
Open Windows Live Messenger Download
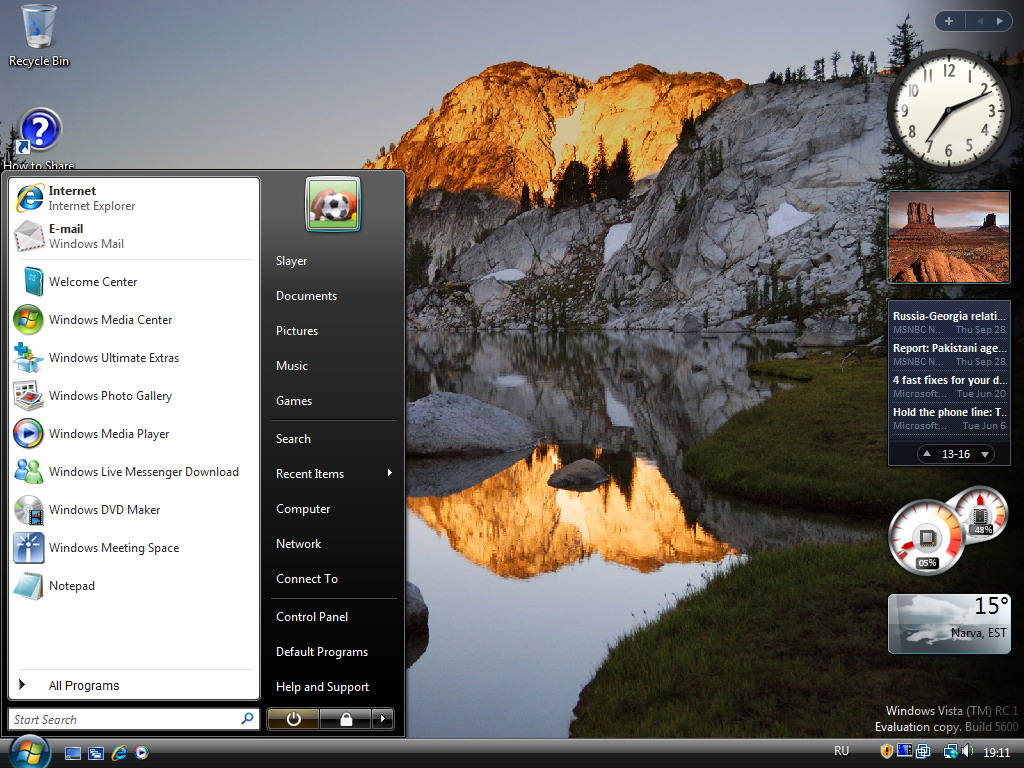134,472
